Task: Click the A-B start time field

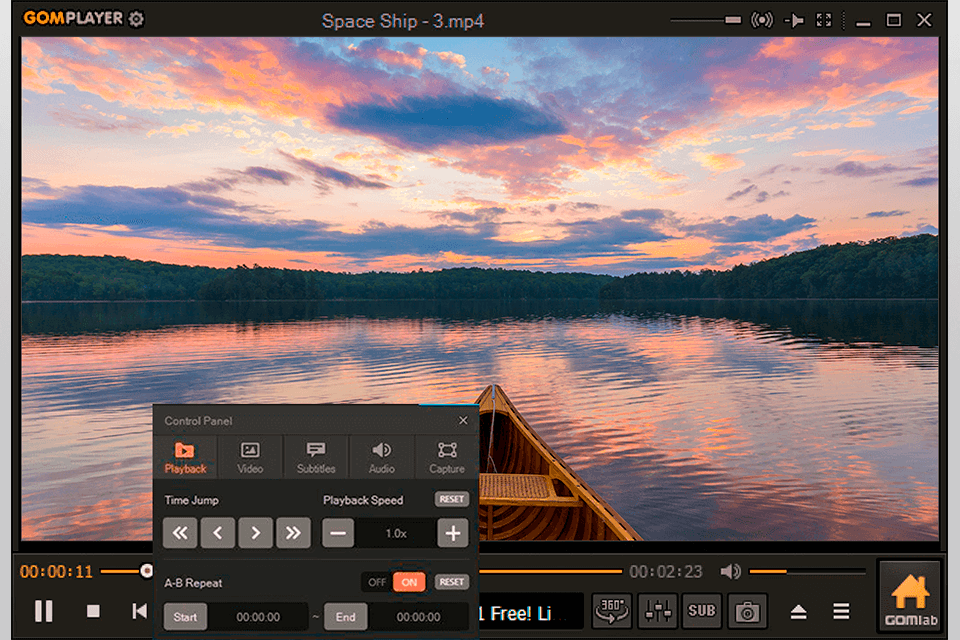Action: click(258, 617)
